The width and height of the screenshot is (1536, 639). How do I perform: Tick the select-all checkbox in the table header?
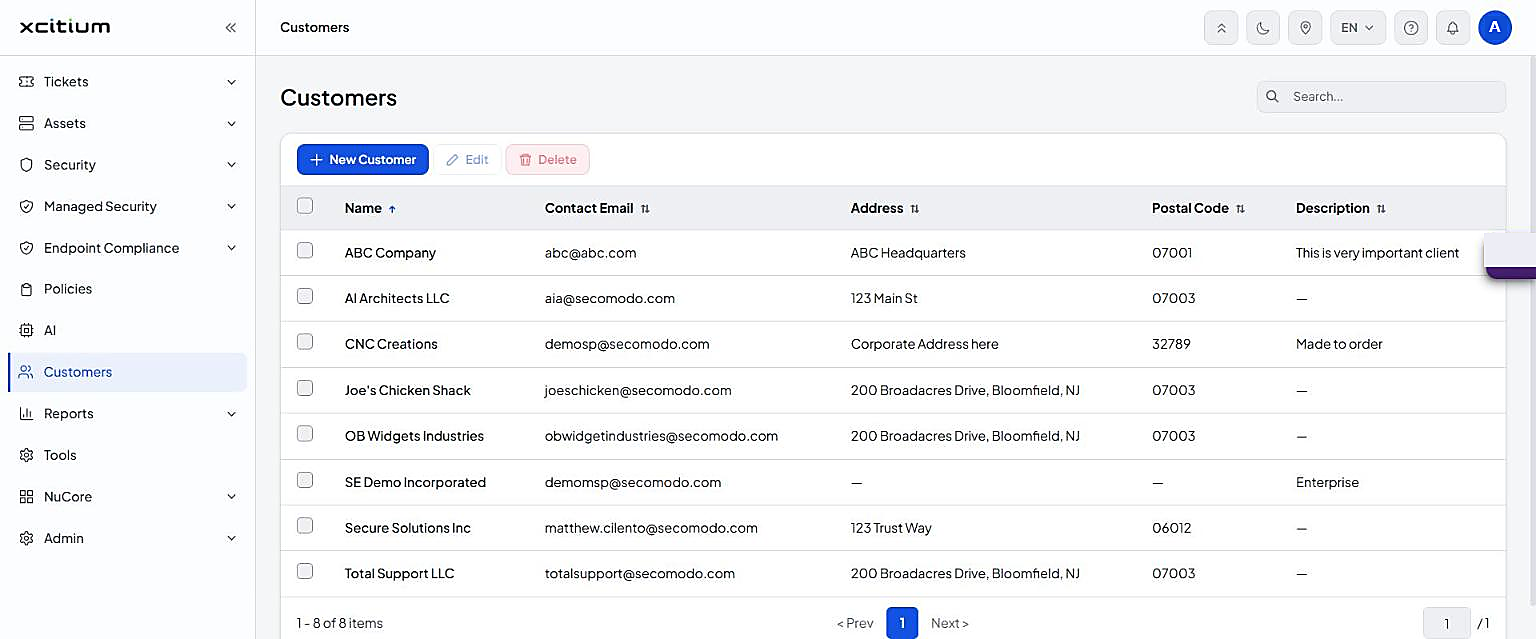pos(305,206)
